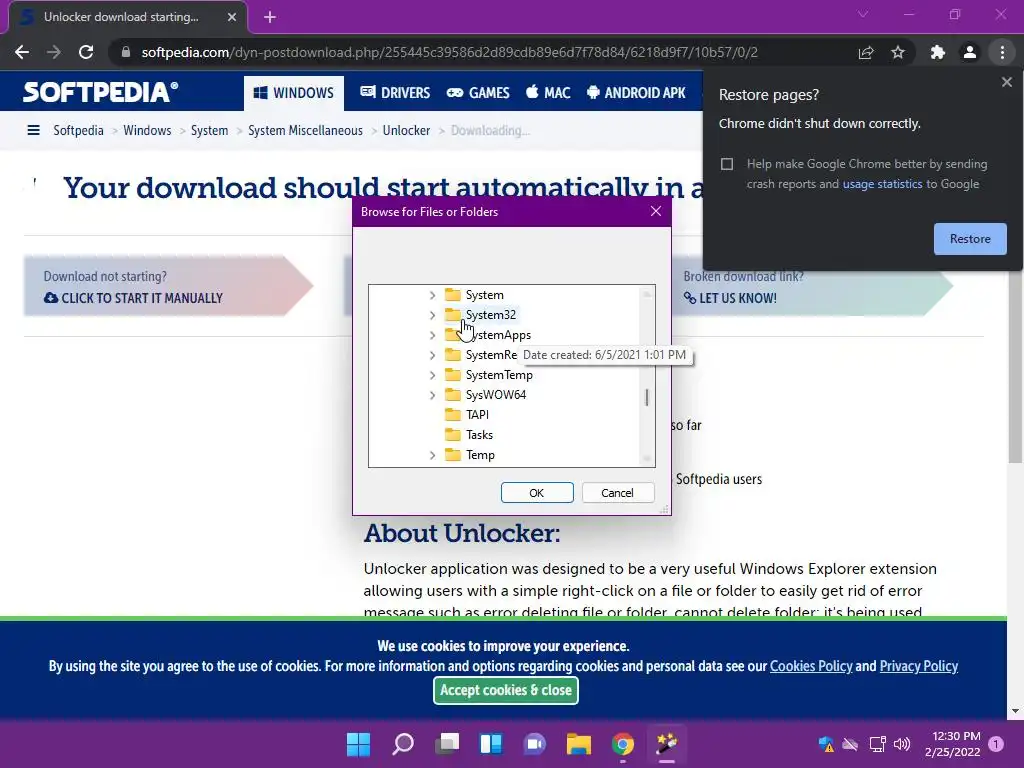Dismiss the Restore pages popup
The height and width of the screenshot is (768, 1024).
tap(1006, 82)
